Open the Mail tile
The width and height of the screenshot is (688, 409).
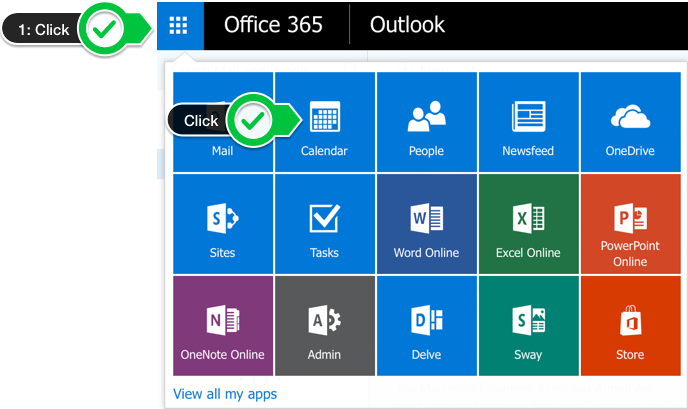click(223, 122)
